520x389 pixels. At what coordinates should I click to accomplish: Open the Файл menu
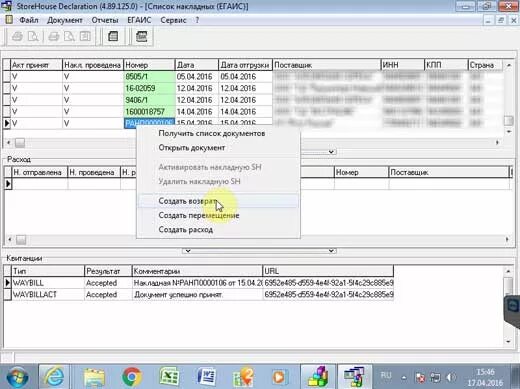[29, 20]
